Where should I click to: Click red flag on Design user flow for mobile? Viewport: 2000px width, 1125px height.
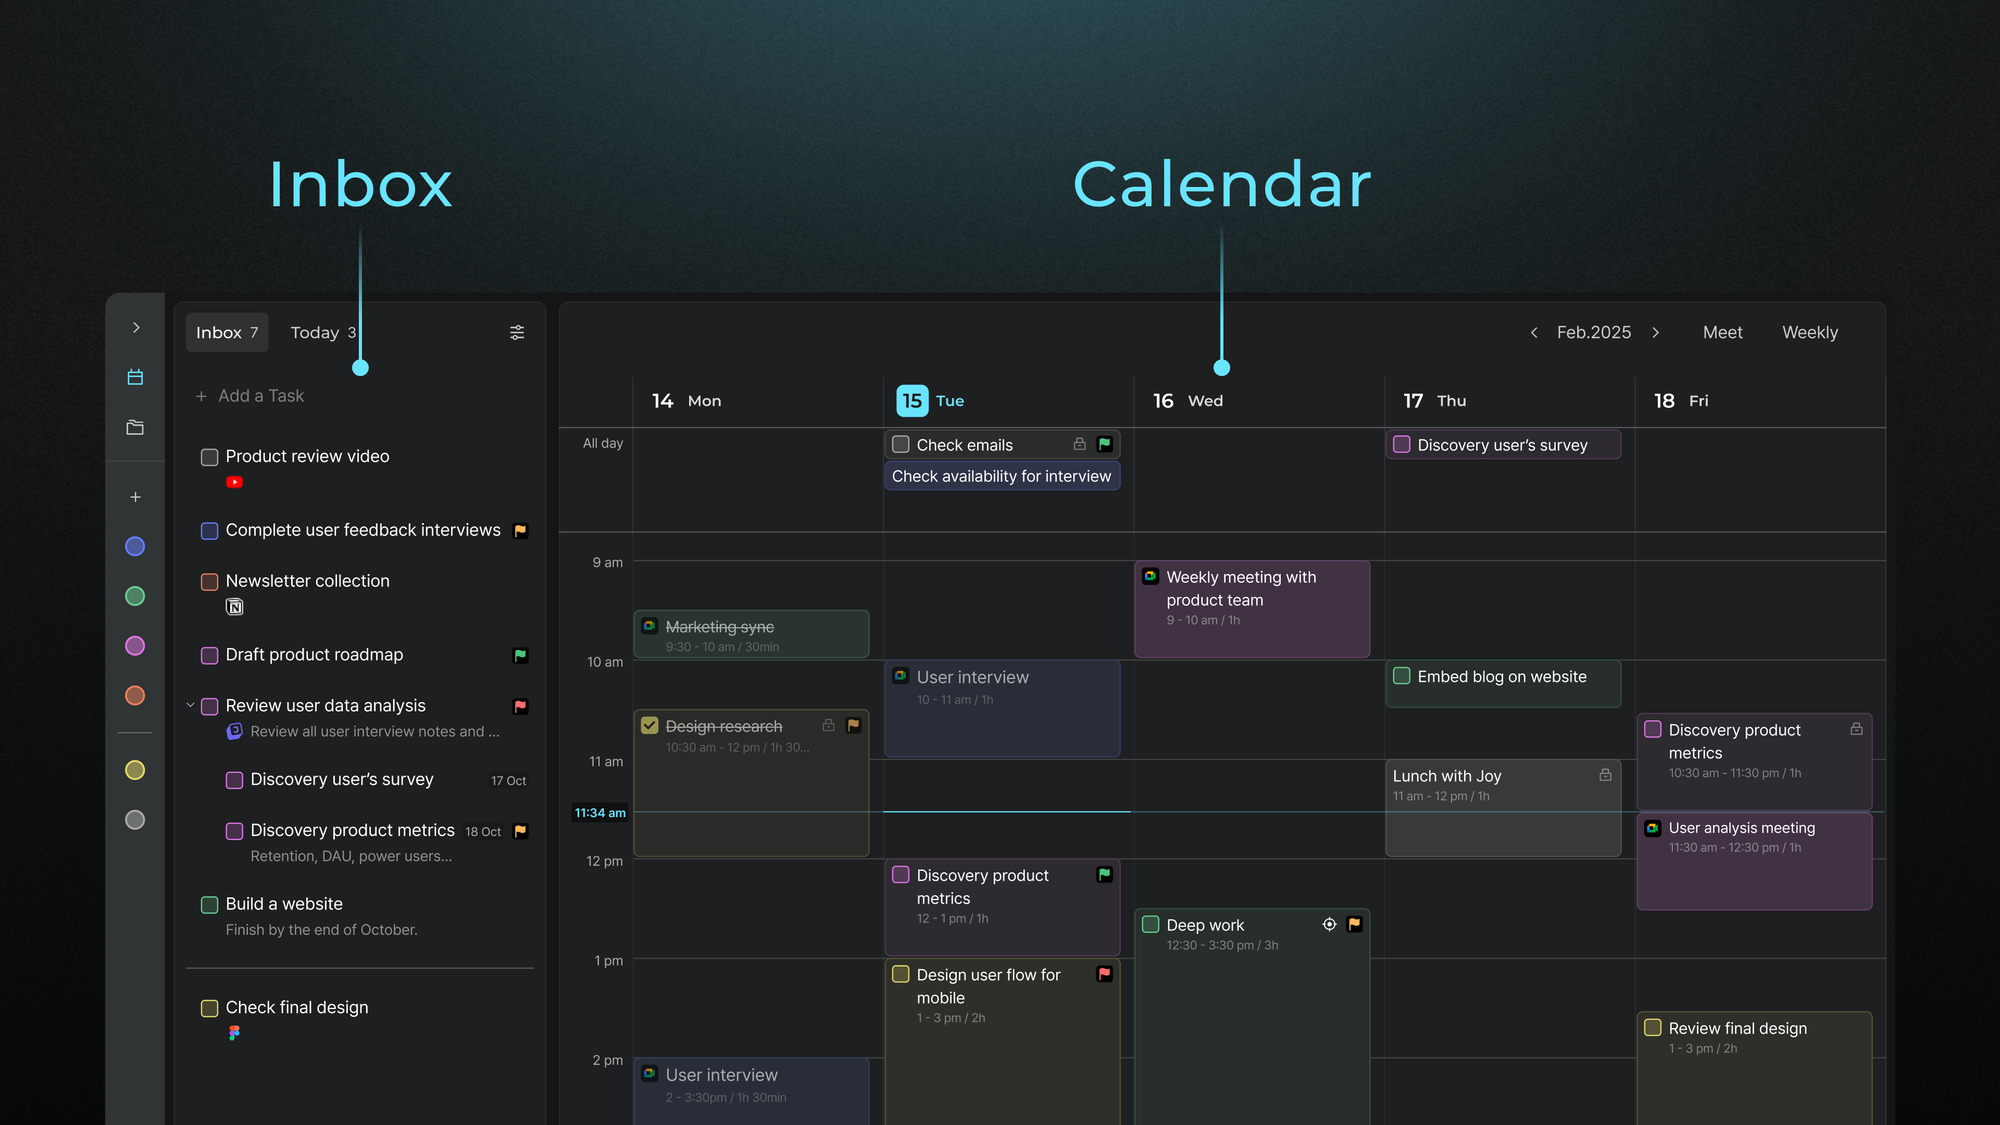pyautogui.click(x=1104, y=974)
